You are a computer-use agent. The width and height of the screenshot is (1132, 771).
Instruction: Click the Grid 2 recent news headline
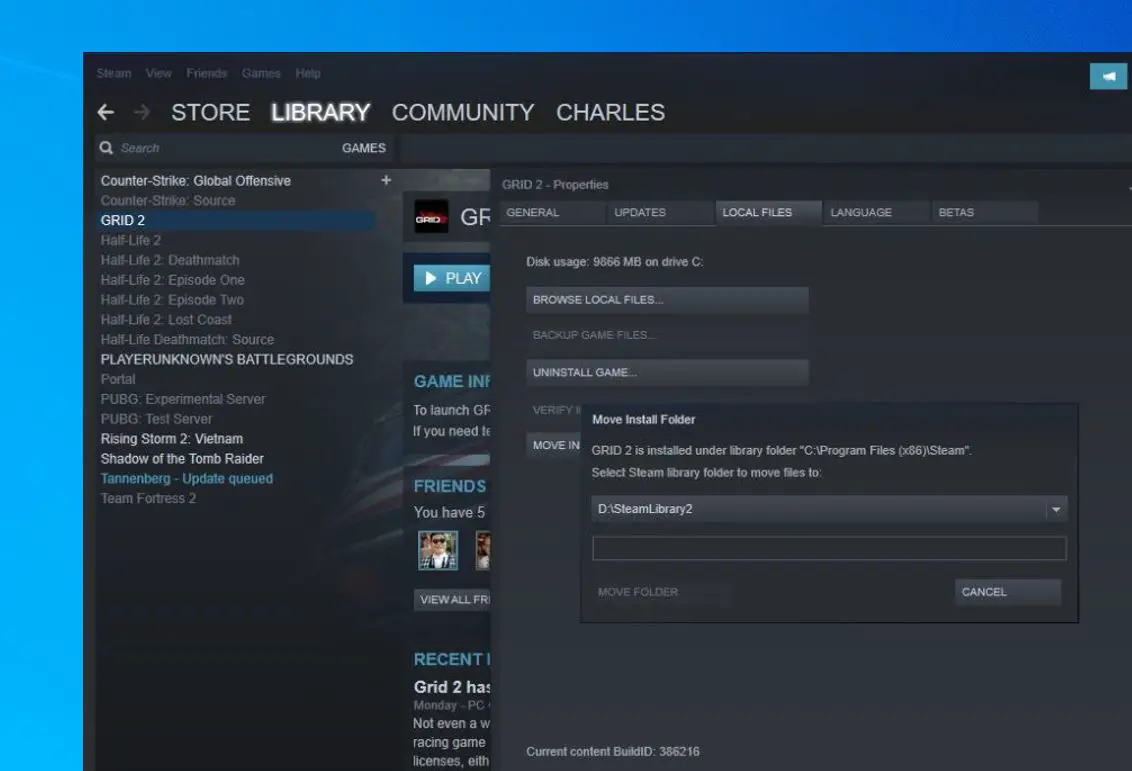452,687
